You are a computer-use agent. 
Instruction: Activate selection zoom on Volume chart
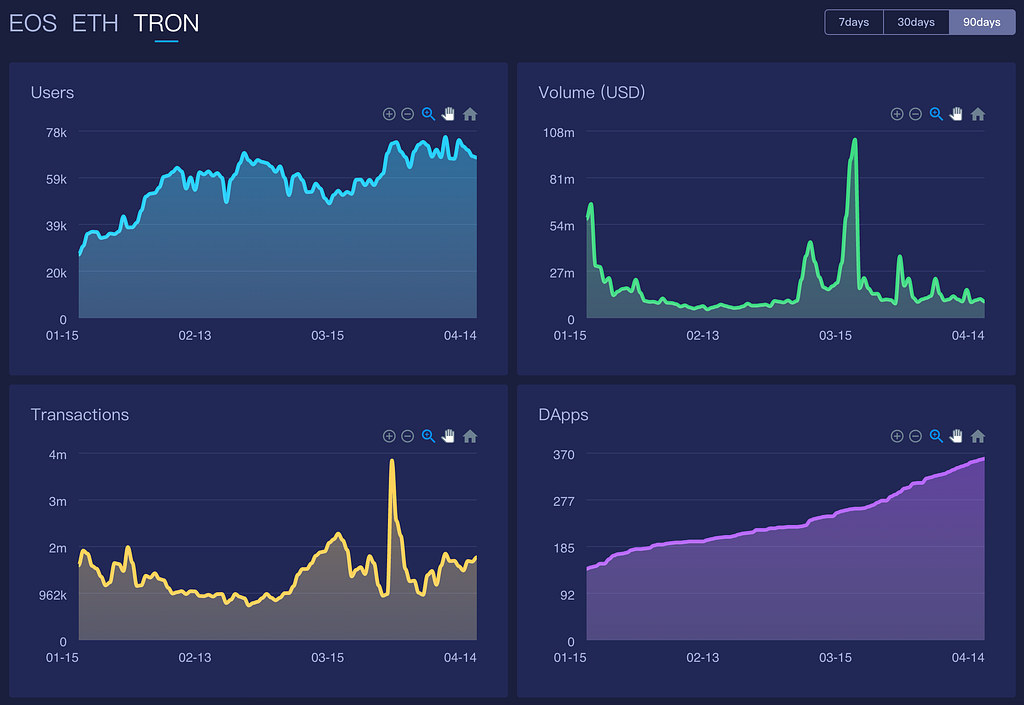click(936, 114)
